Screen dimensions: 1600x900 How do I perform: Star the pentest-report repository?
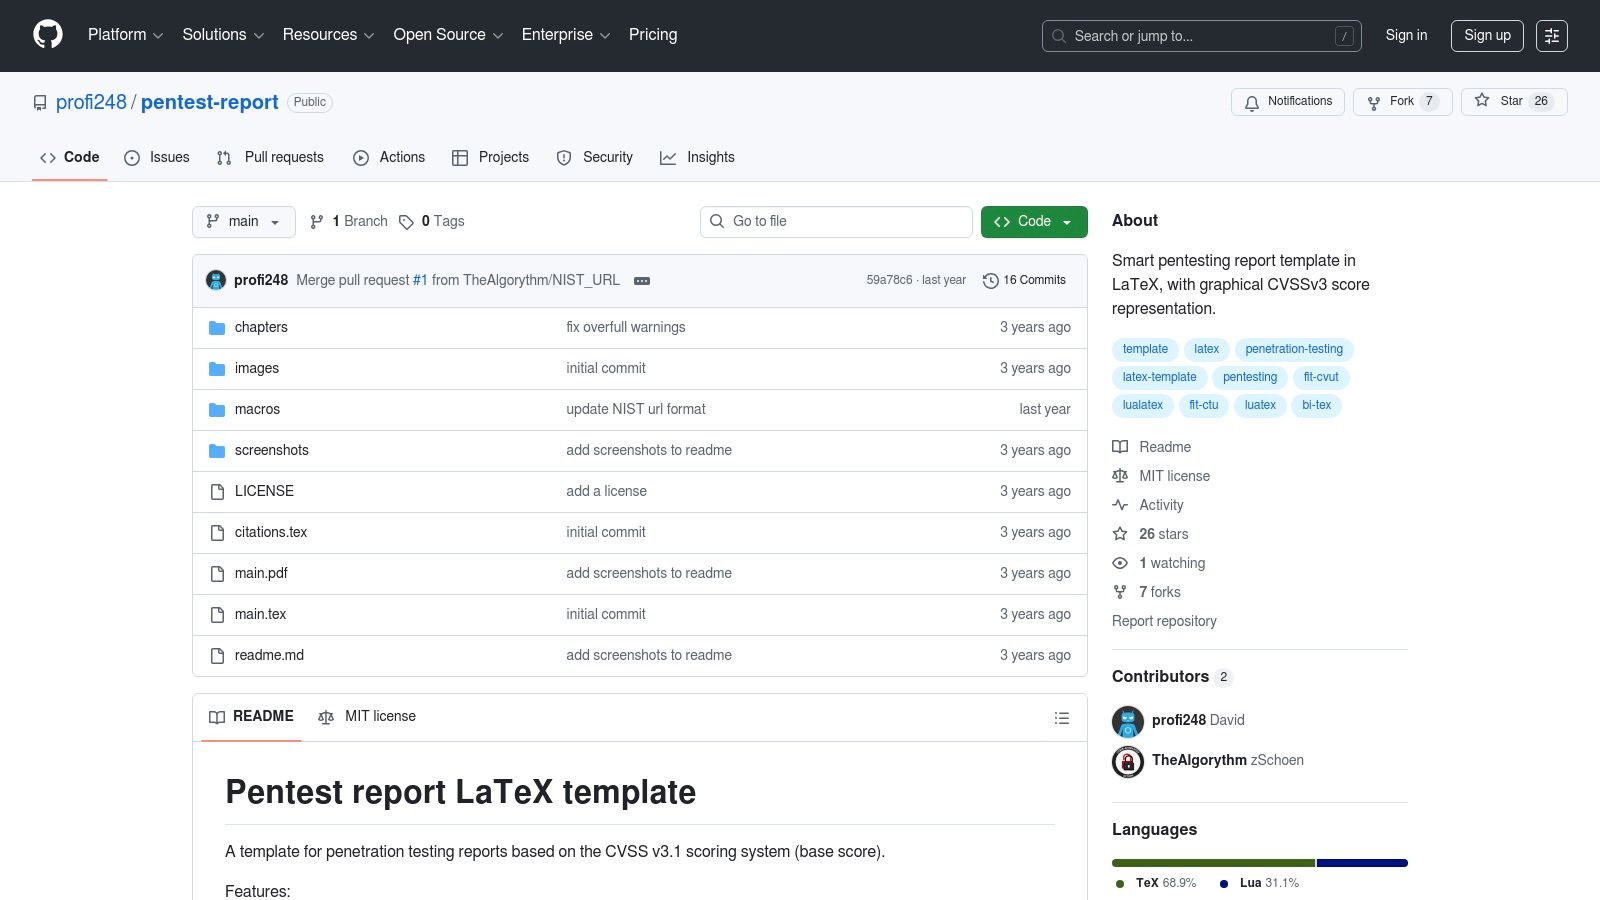click(1514, 102)
